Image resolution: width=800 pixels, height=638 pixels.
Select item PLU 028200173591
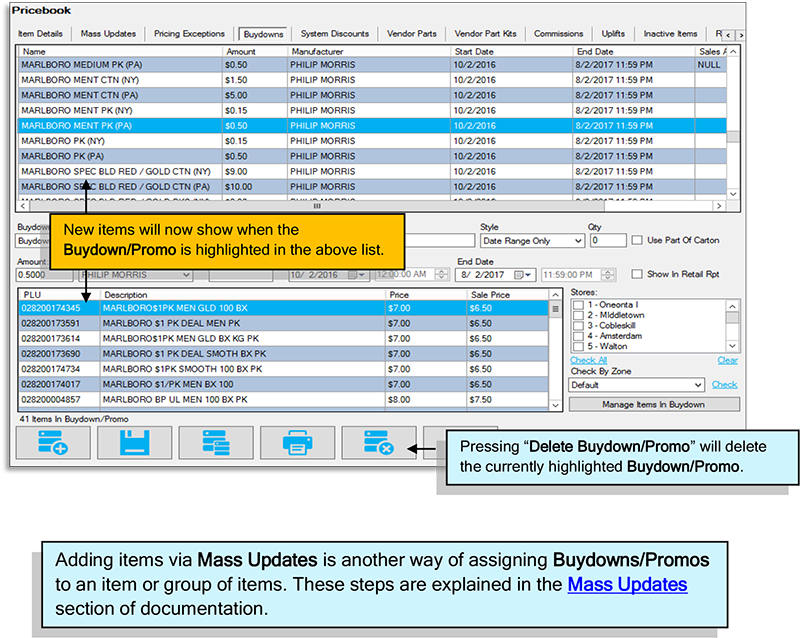click(284, 324)
